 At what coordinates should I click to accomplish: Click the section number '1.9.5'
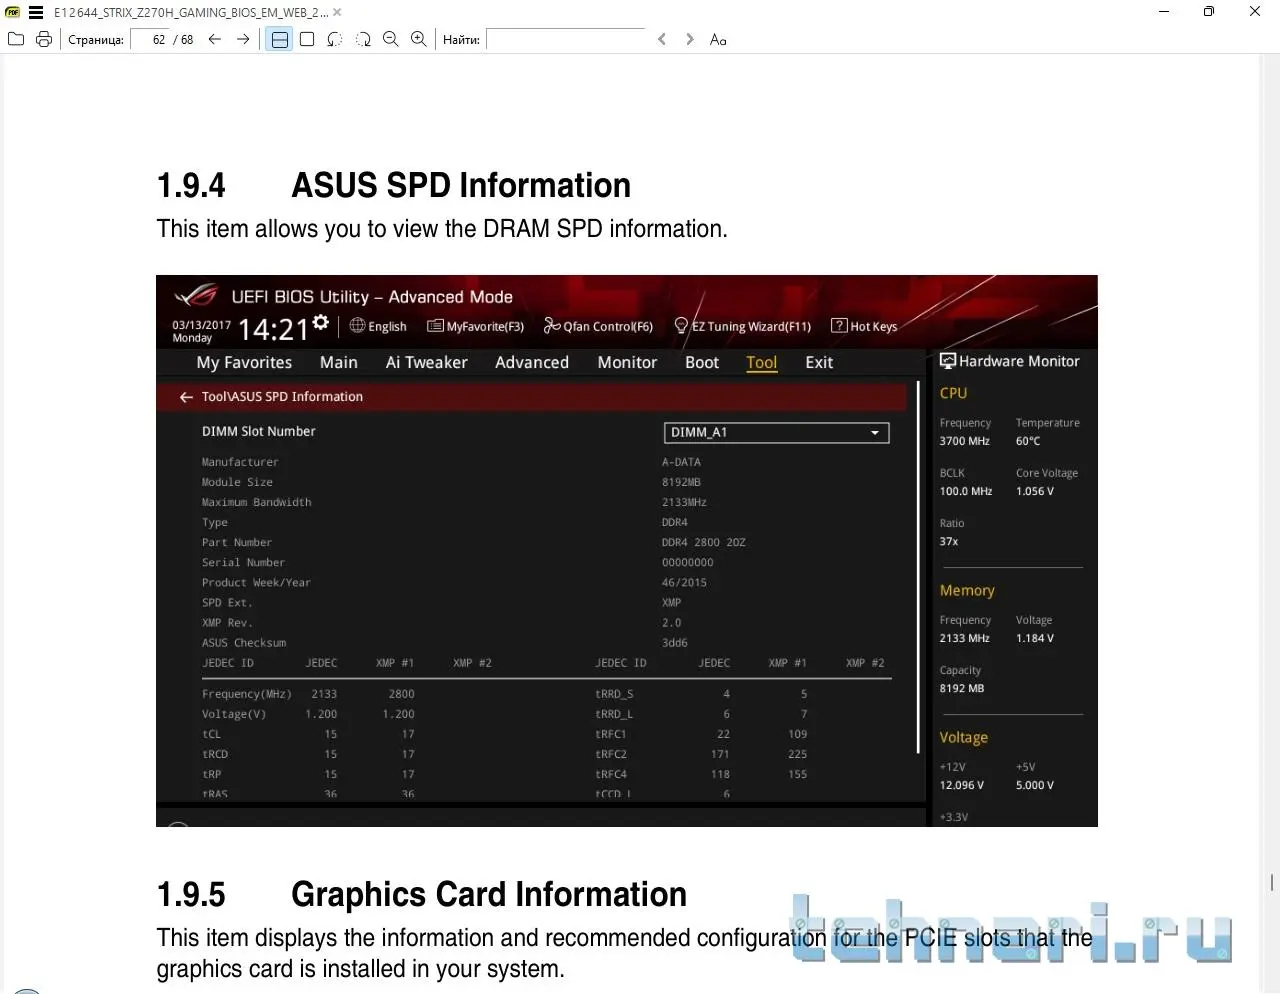tap(191, 894)
